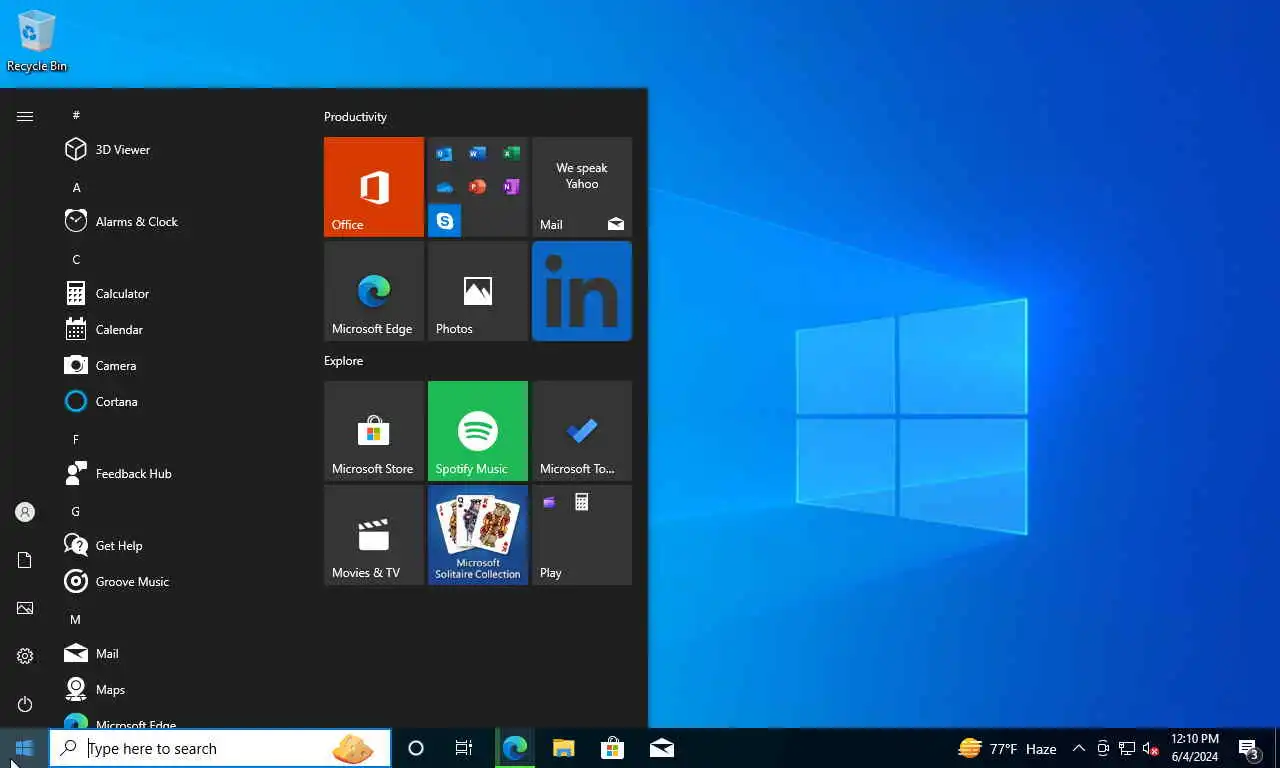Open OneNote in the Office tile group
The image size is (1280, 768).
(511, 187)
